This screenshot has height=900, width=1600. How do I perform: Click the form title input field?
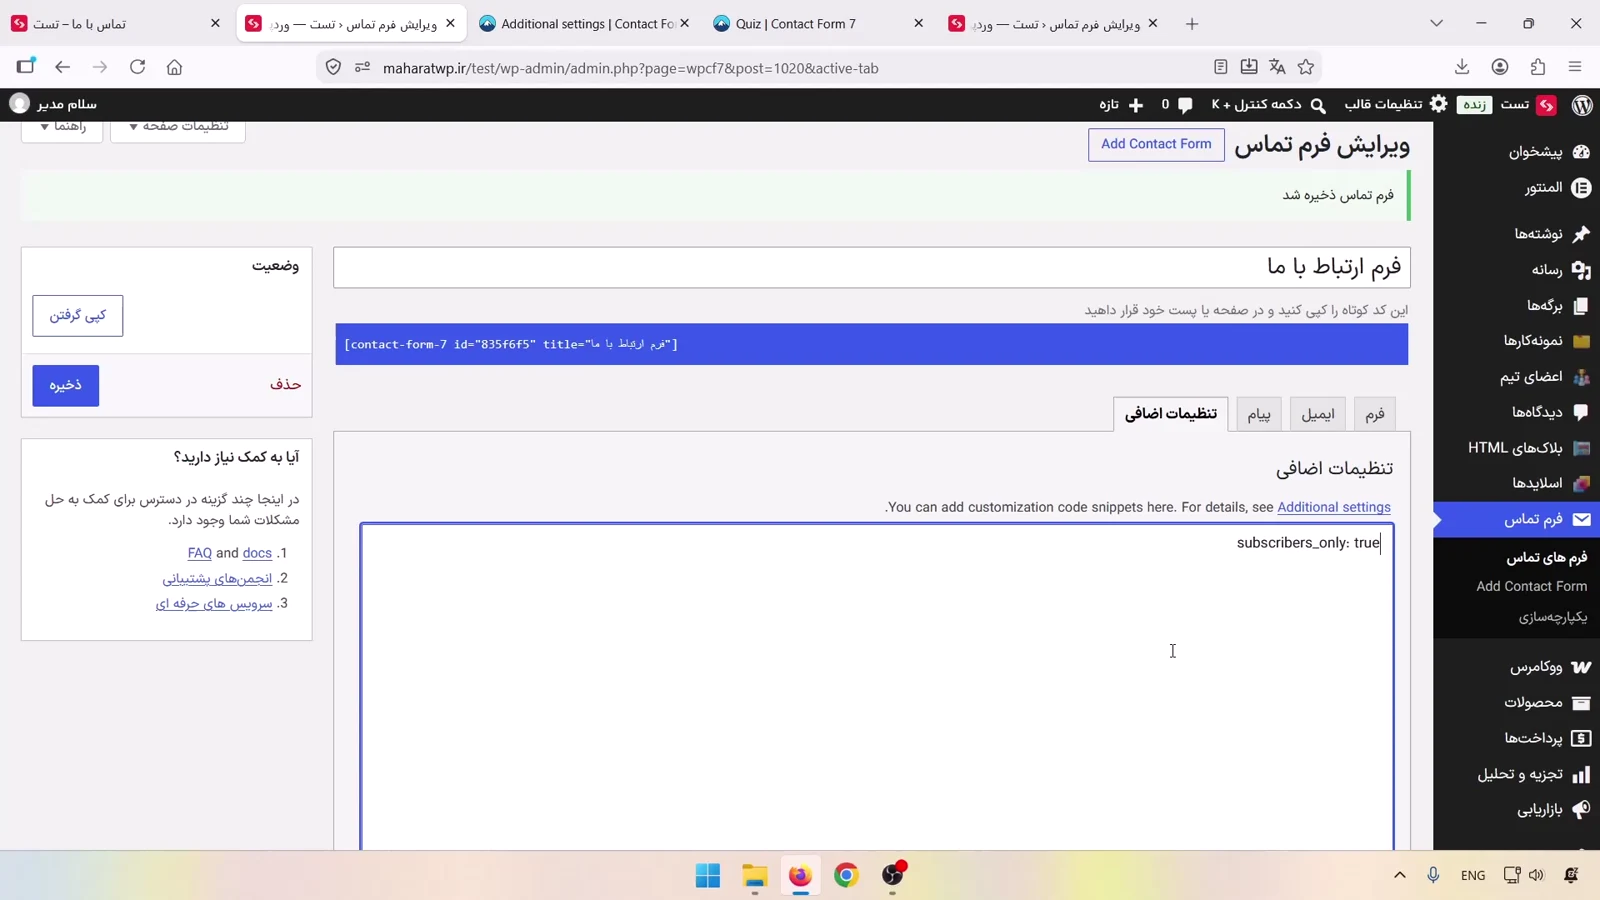coord(872,267)
